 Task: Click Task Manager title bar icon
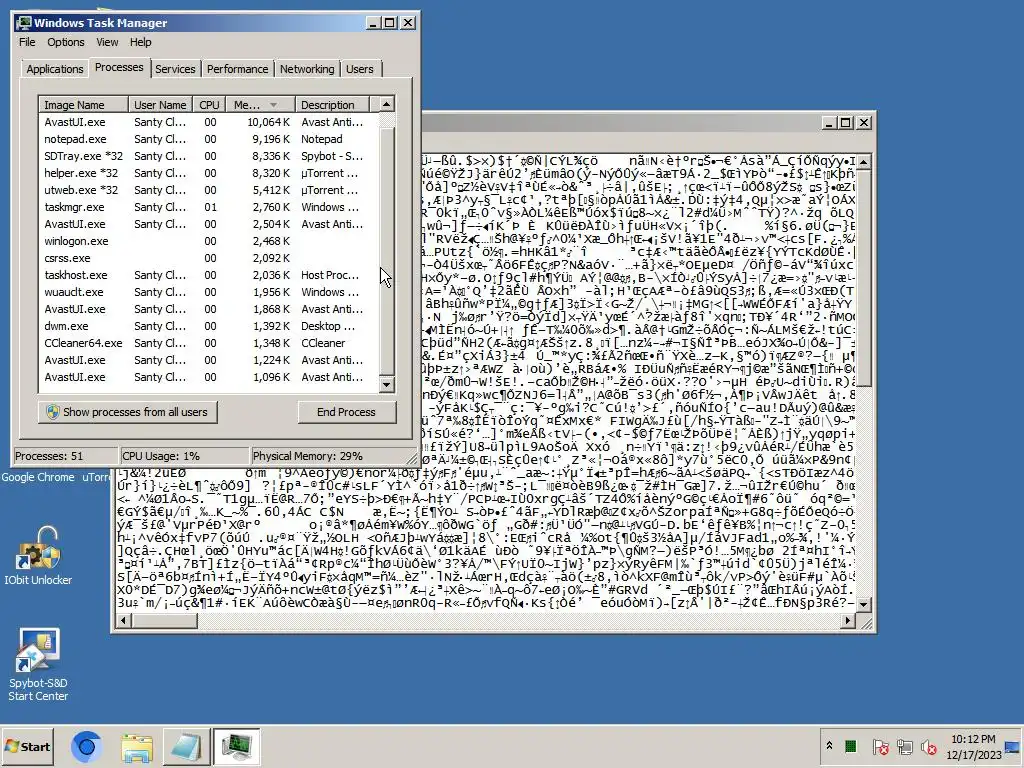(25, 23)
